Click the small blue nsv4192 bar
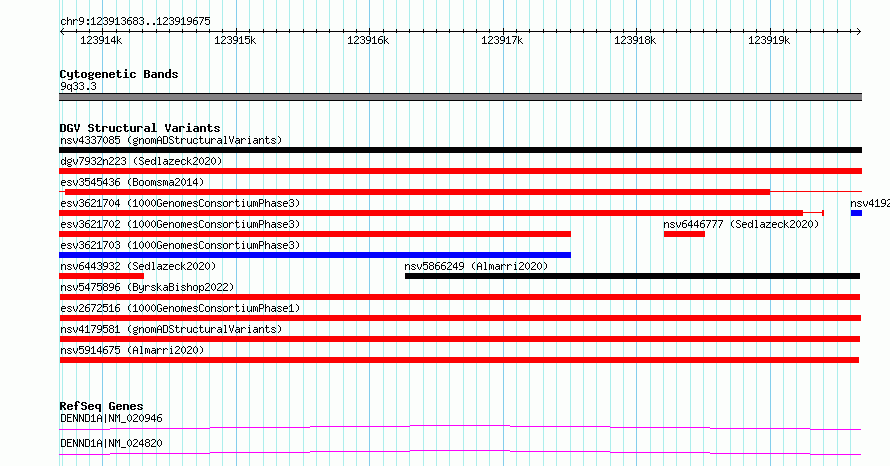The width and height of the screenshot is (890, 466). point(857,213)
